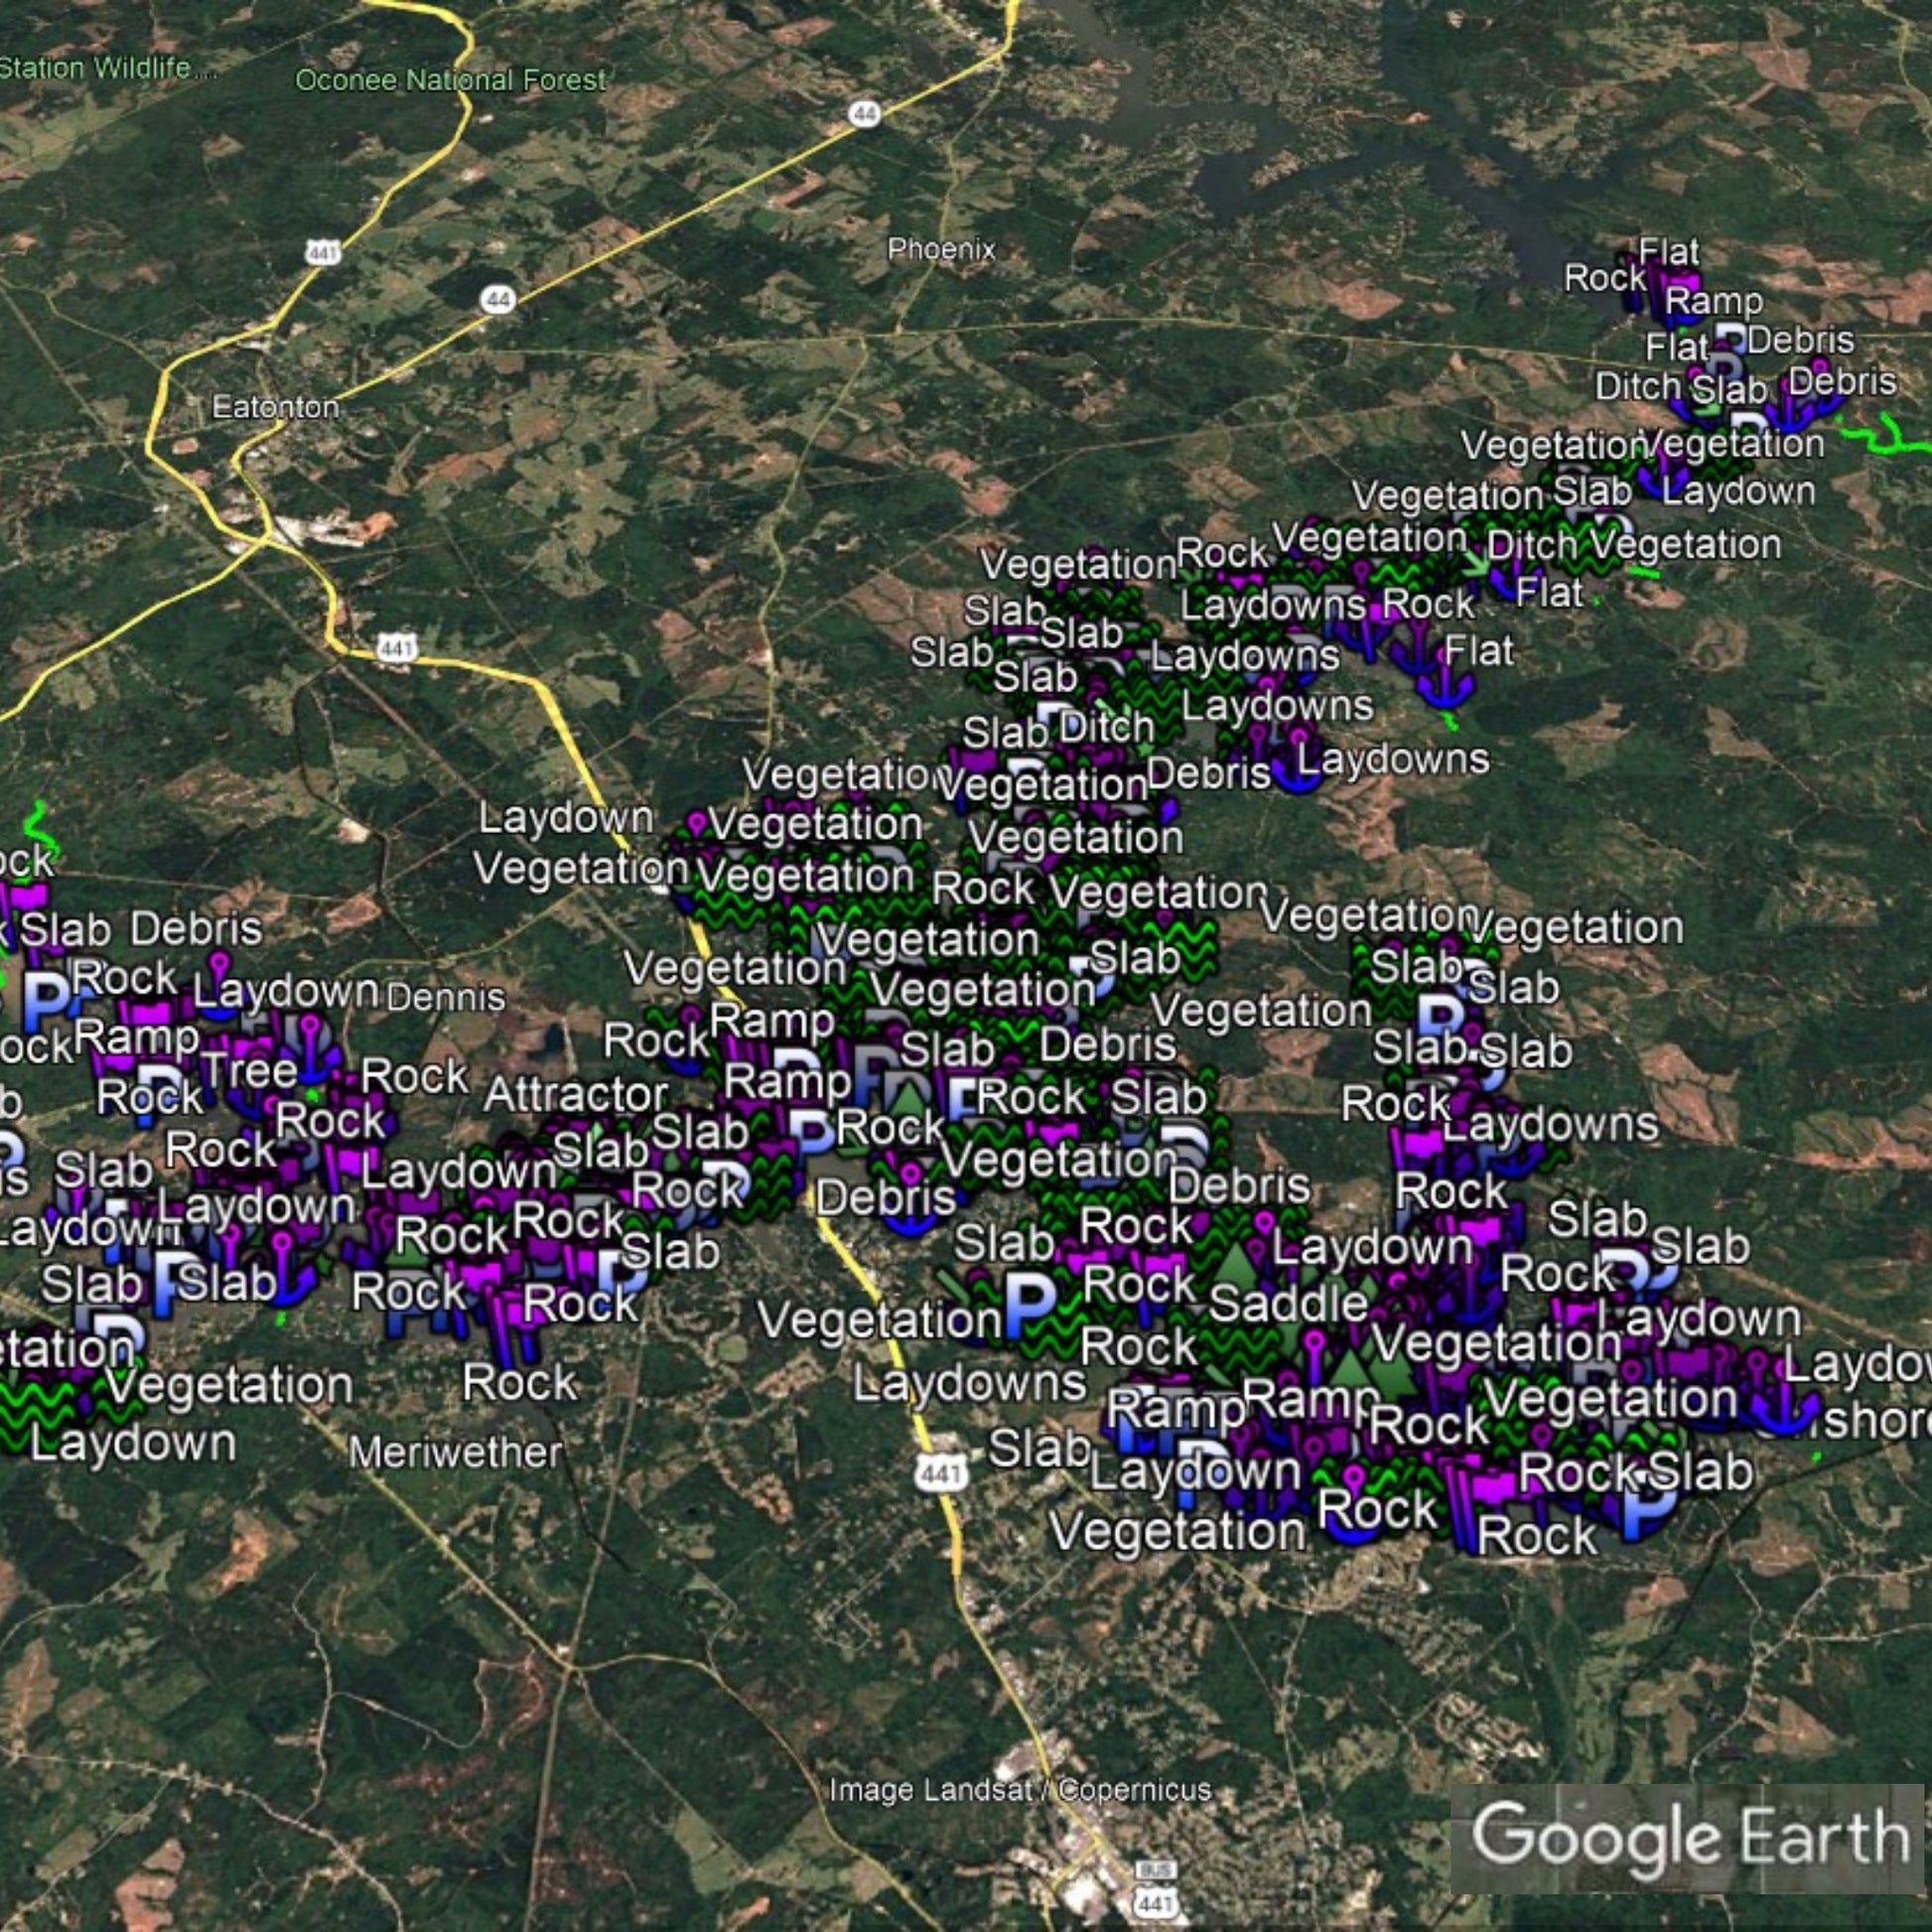The width and height of the screenshot is (1932, 1932).
Task: Select the Meriwether town label
Action: click(455, 1453)
